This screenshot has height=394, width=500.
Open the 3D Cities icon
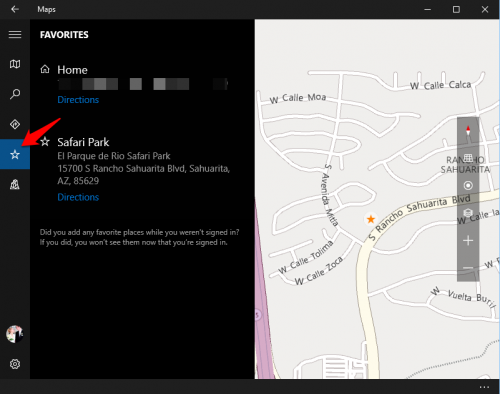tap(15, 184)
